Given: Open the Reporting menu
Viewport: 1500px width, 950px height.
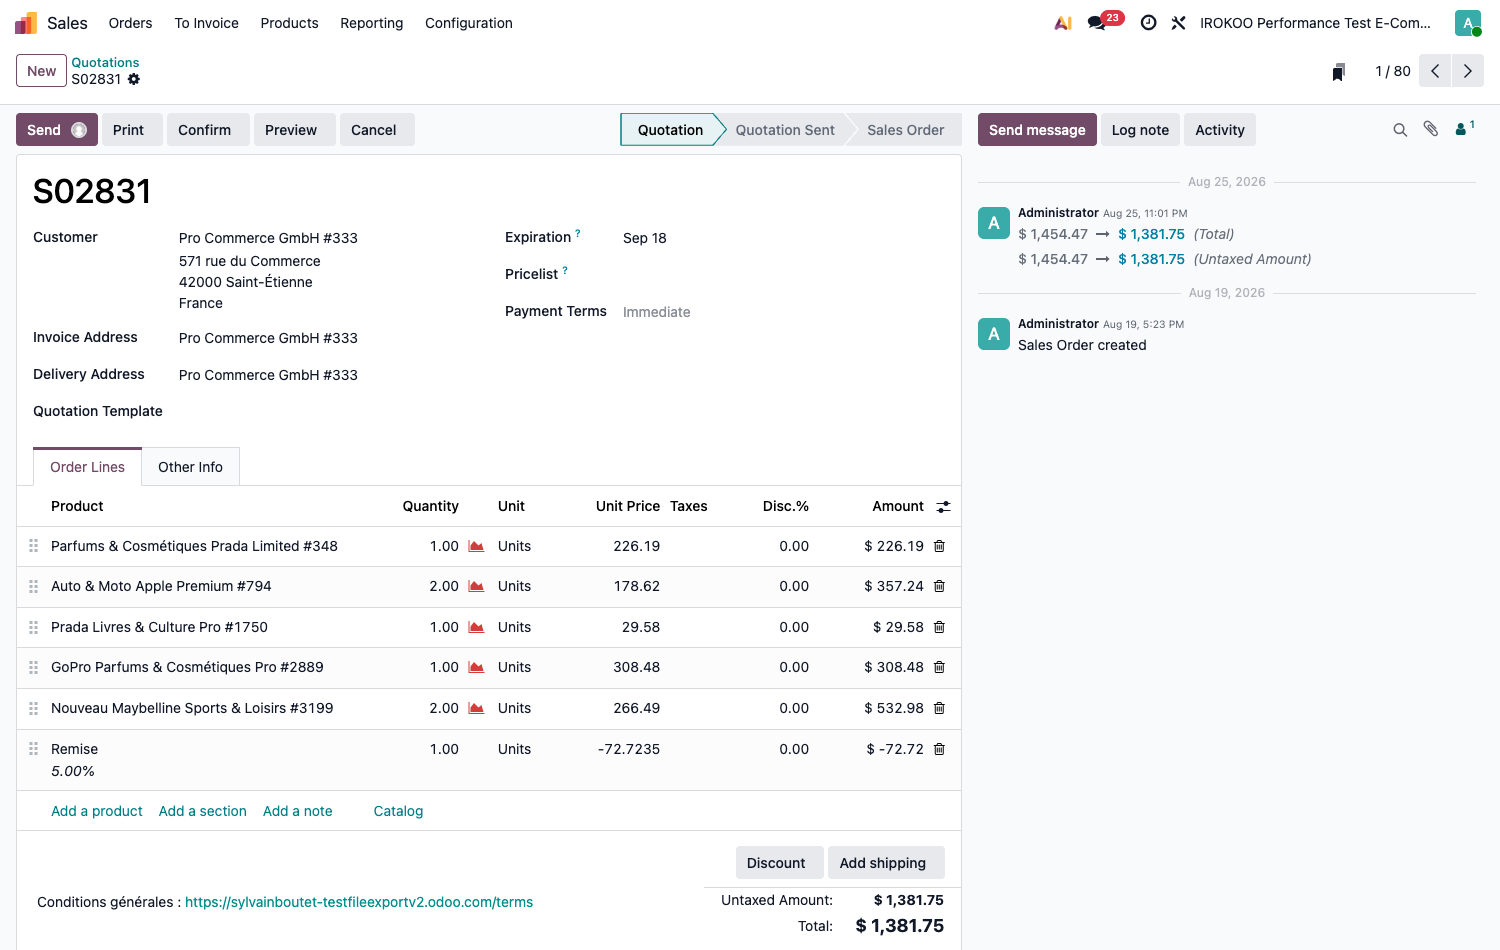Looking at the screenshot, I should pos(372,23).
